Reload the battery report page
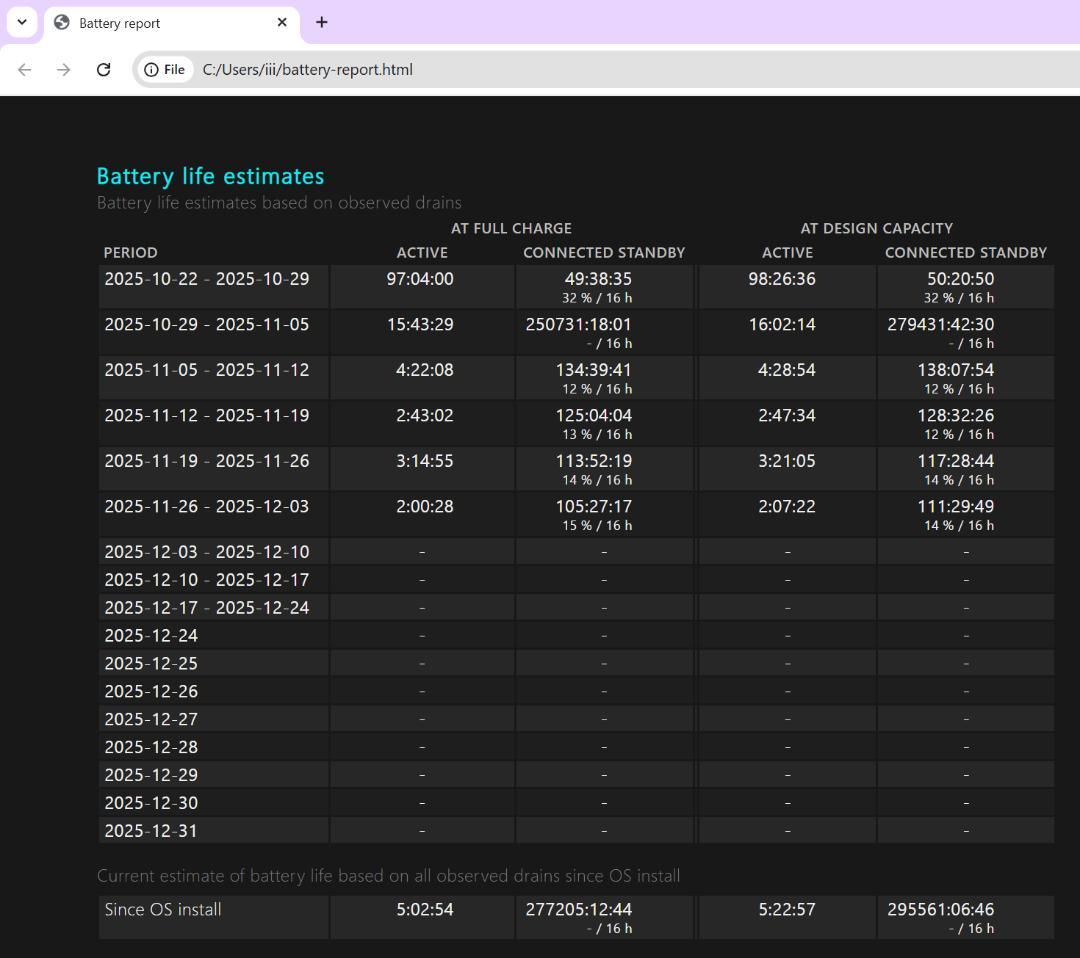Screen dimensions: 1080x958 pos(103,69)
